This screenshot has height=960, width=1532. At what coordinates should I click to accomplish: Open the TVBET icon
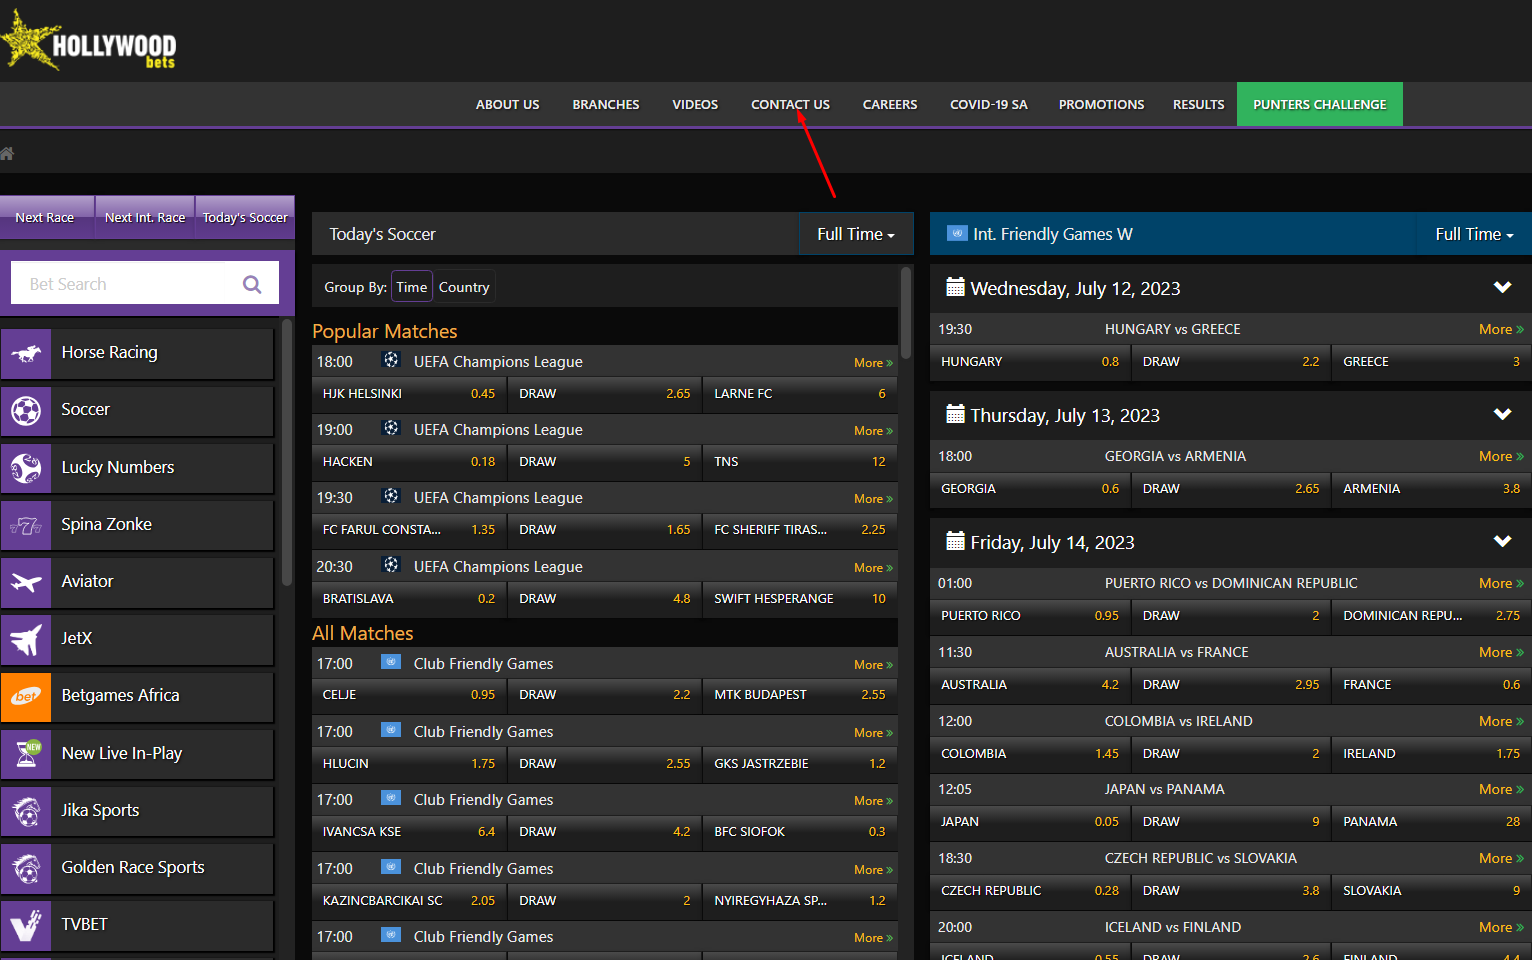[x=26, y=925]
